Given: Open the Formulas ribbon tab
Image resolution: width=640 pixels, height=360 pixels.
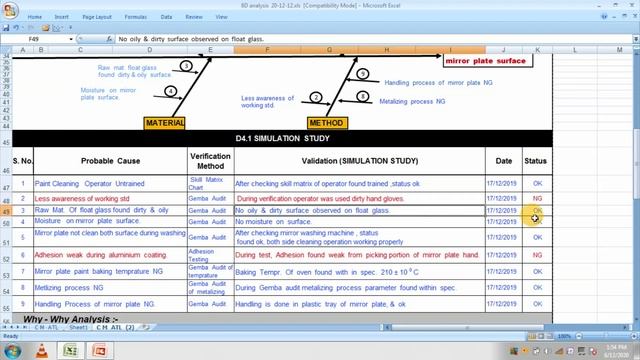Looking at the screenshot, I should pyautogui.click(x=136, y=17).
